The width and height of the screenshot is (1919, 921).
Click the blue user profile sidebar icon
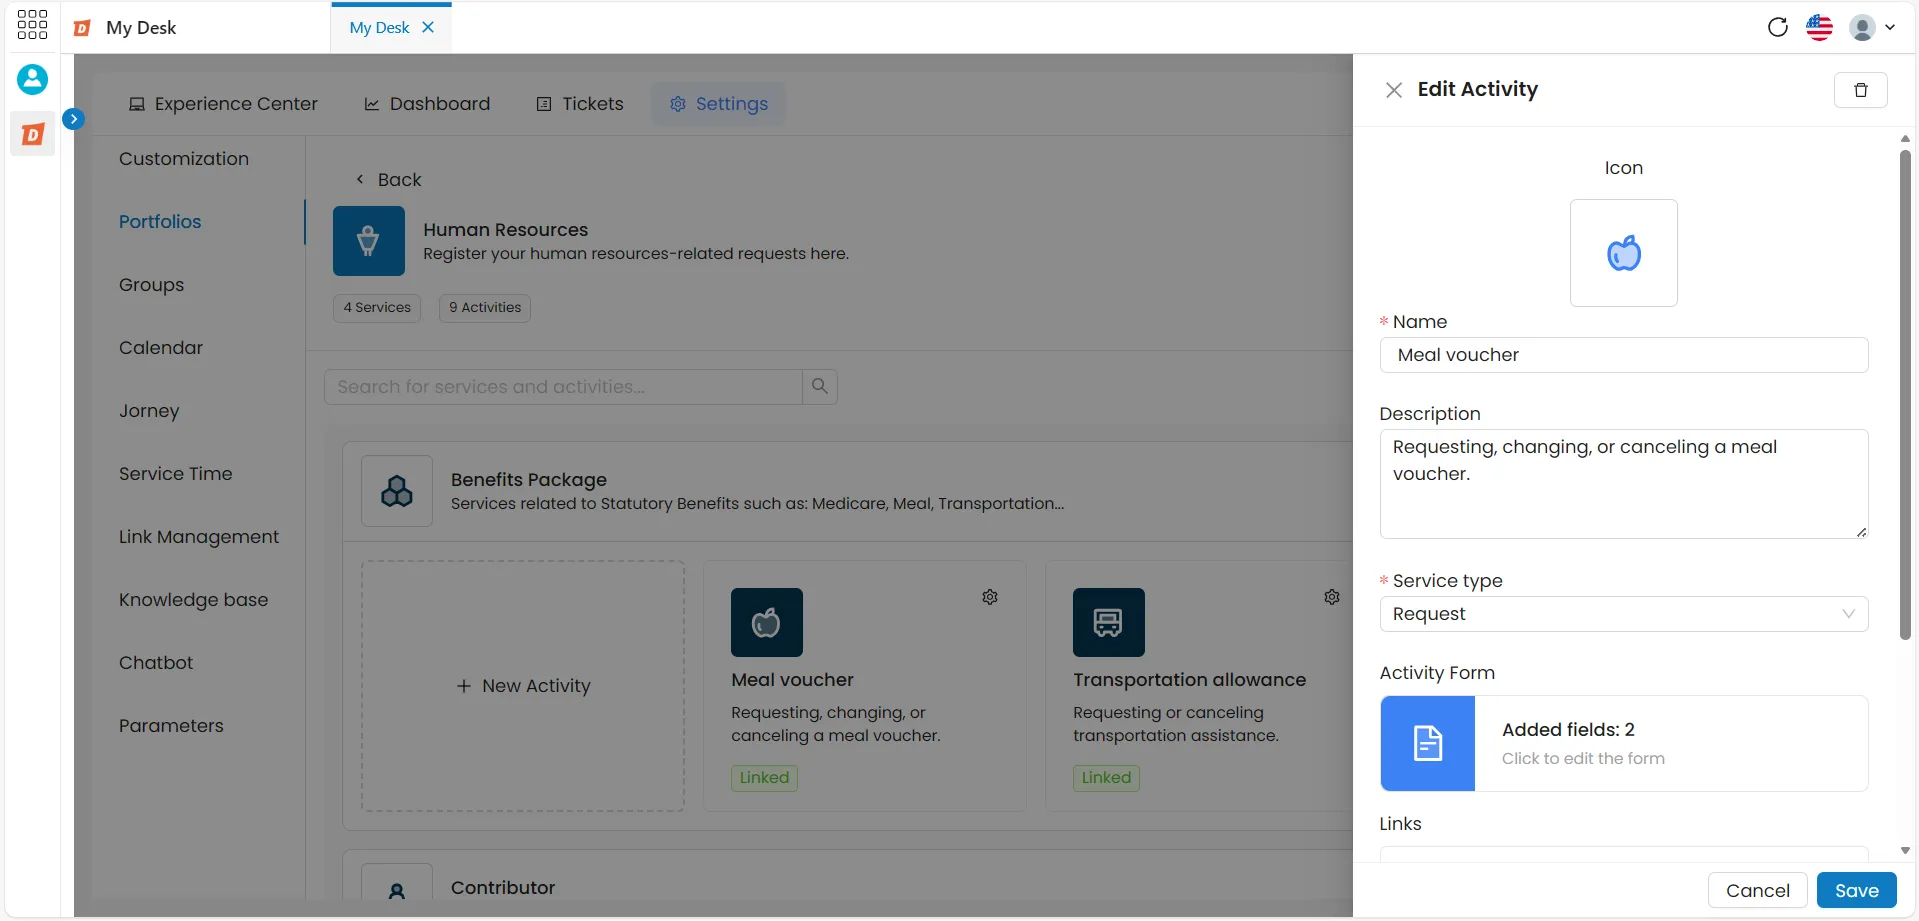click(x=32, y=79)
